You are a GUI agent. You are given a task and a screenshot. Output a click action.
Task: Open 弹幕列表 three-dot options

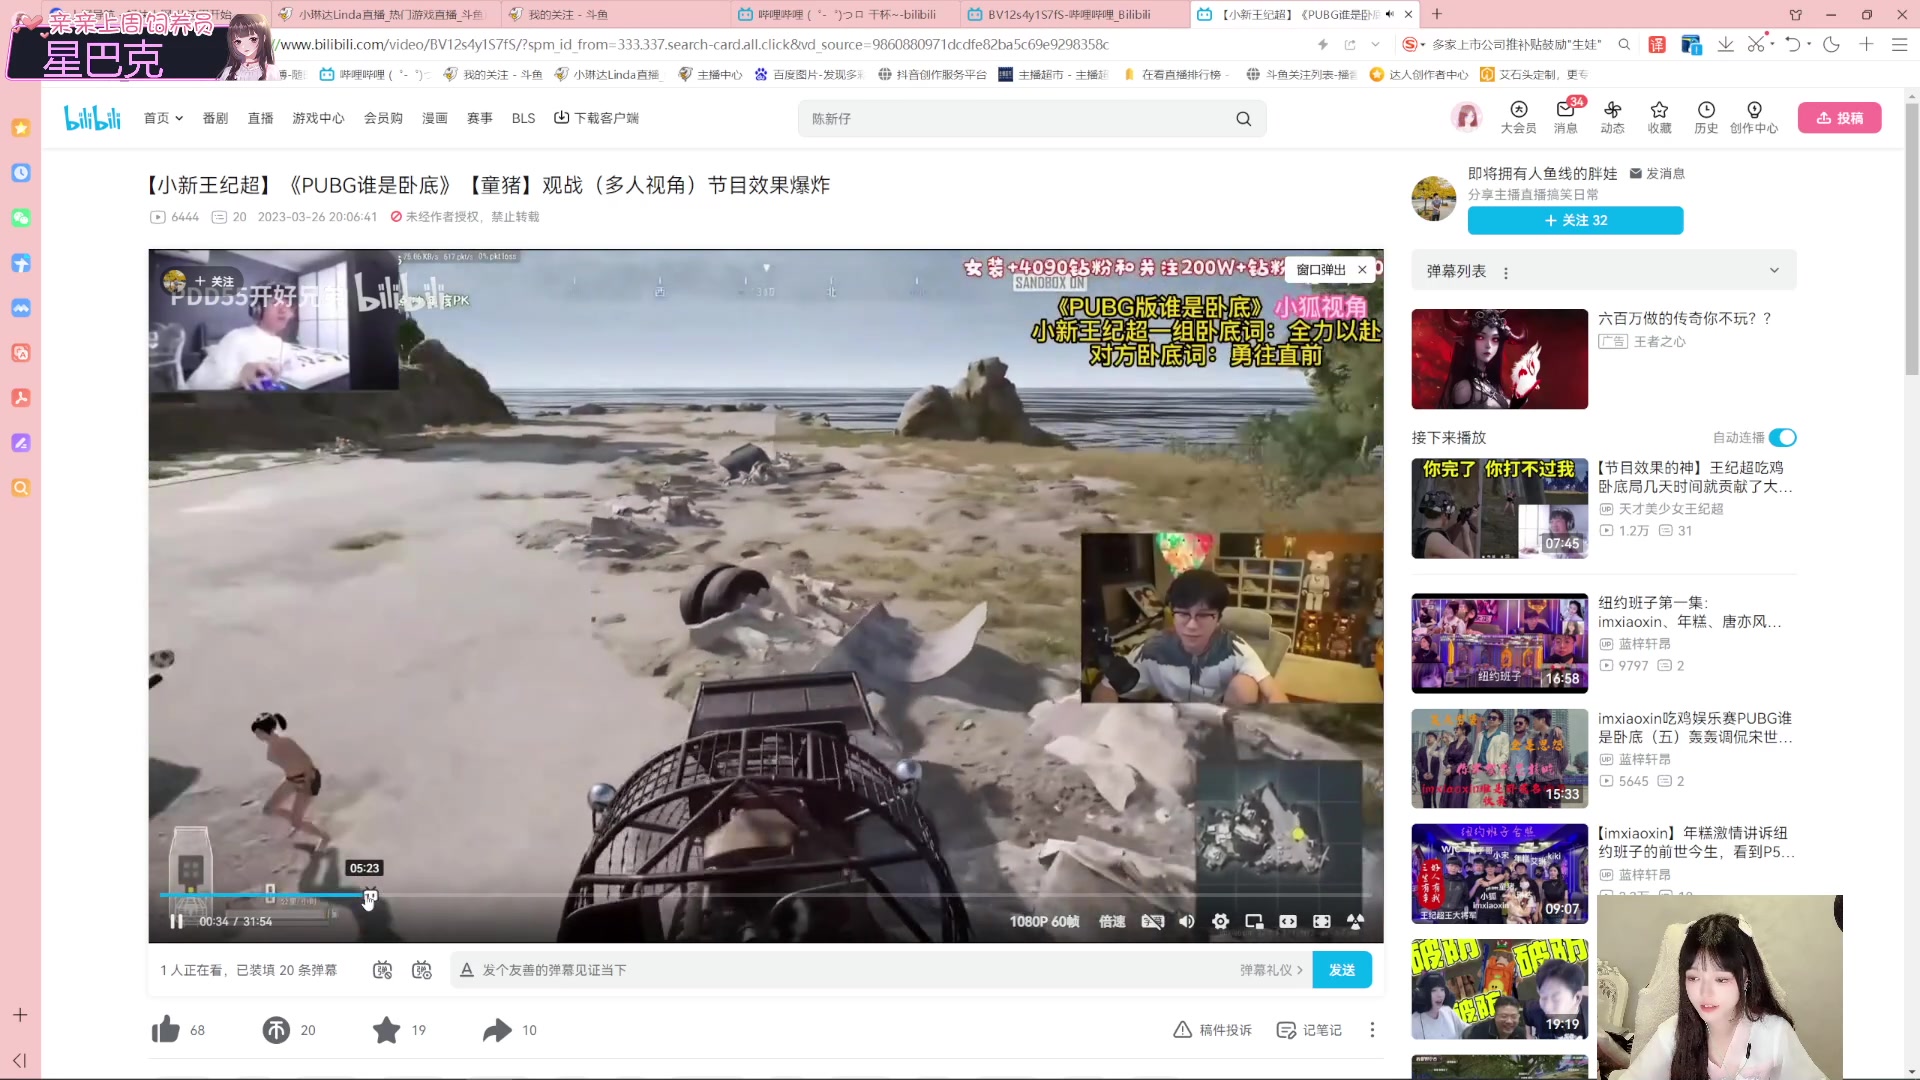(x=1505, y=272)
